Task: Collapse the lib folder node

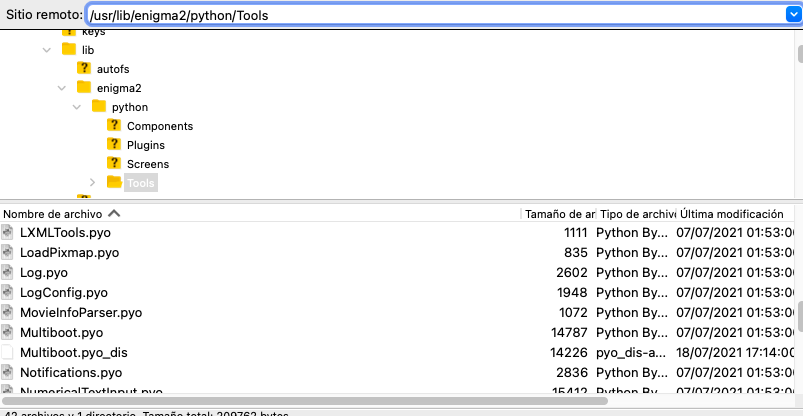Action: [47, 50]
